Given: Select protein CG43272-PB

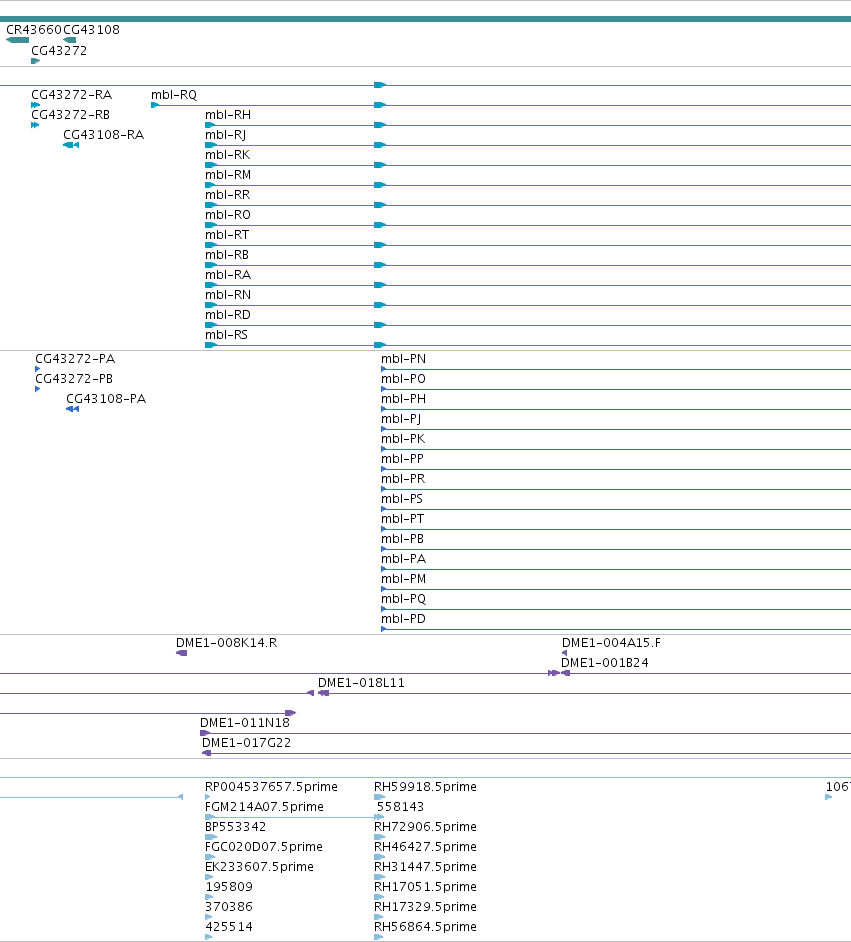Looking at the screenshot, I should coord(74,378).
